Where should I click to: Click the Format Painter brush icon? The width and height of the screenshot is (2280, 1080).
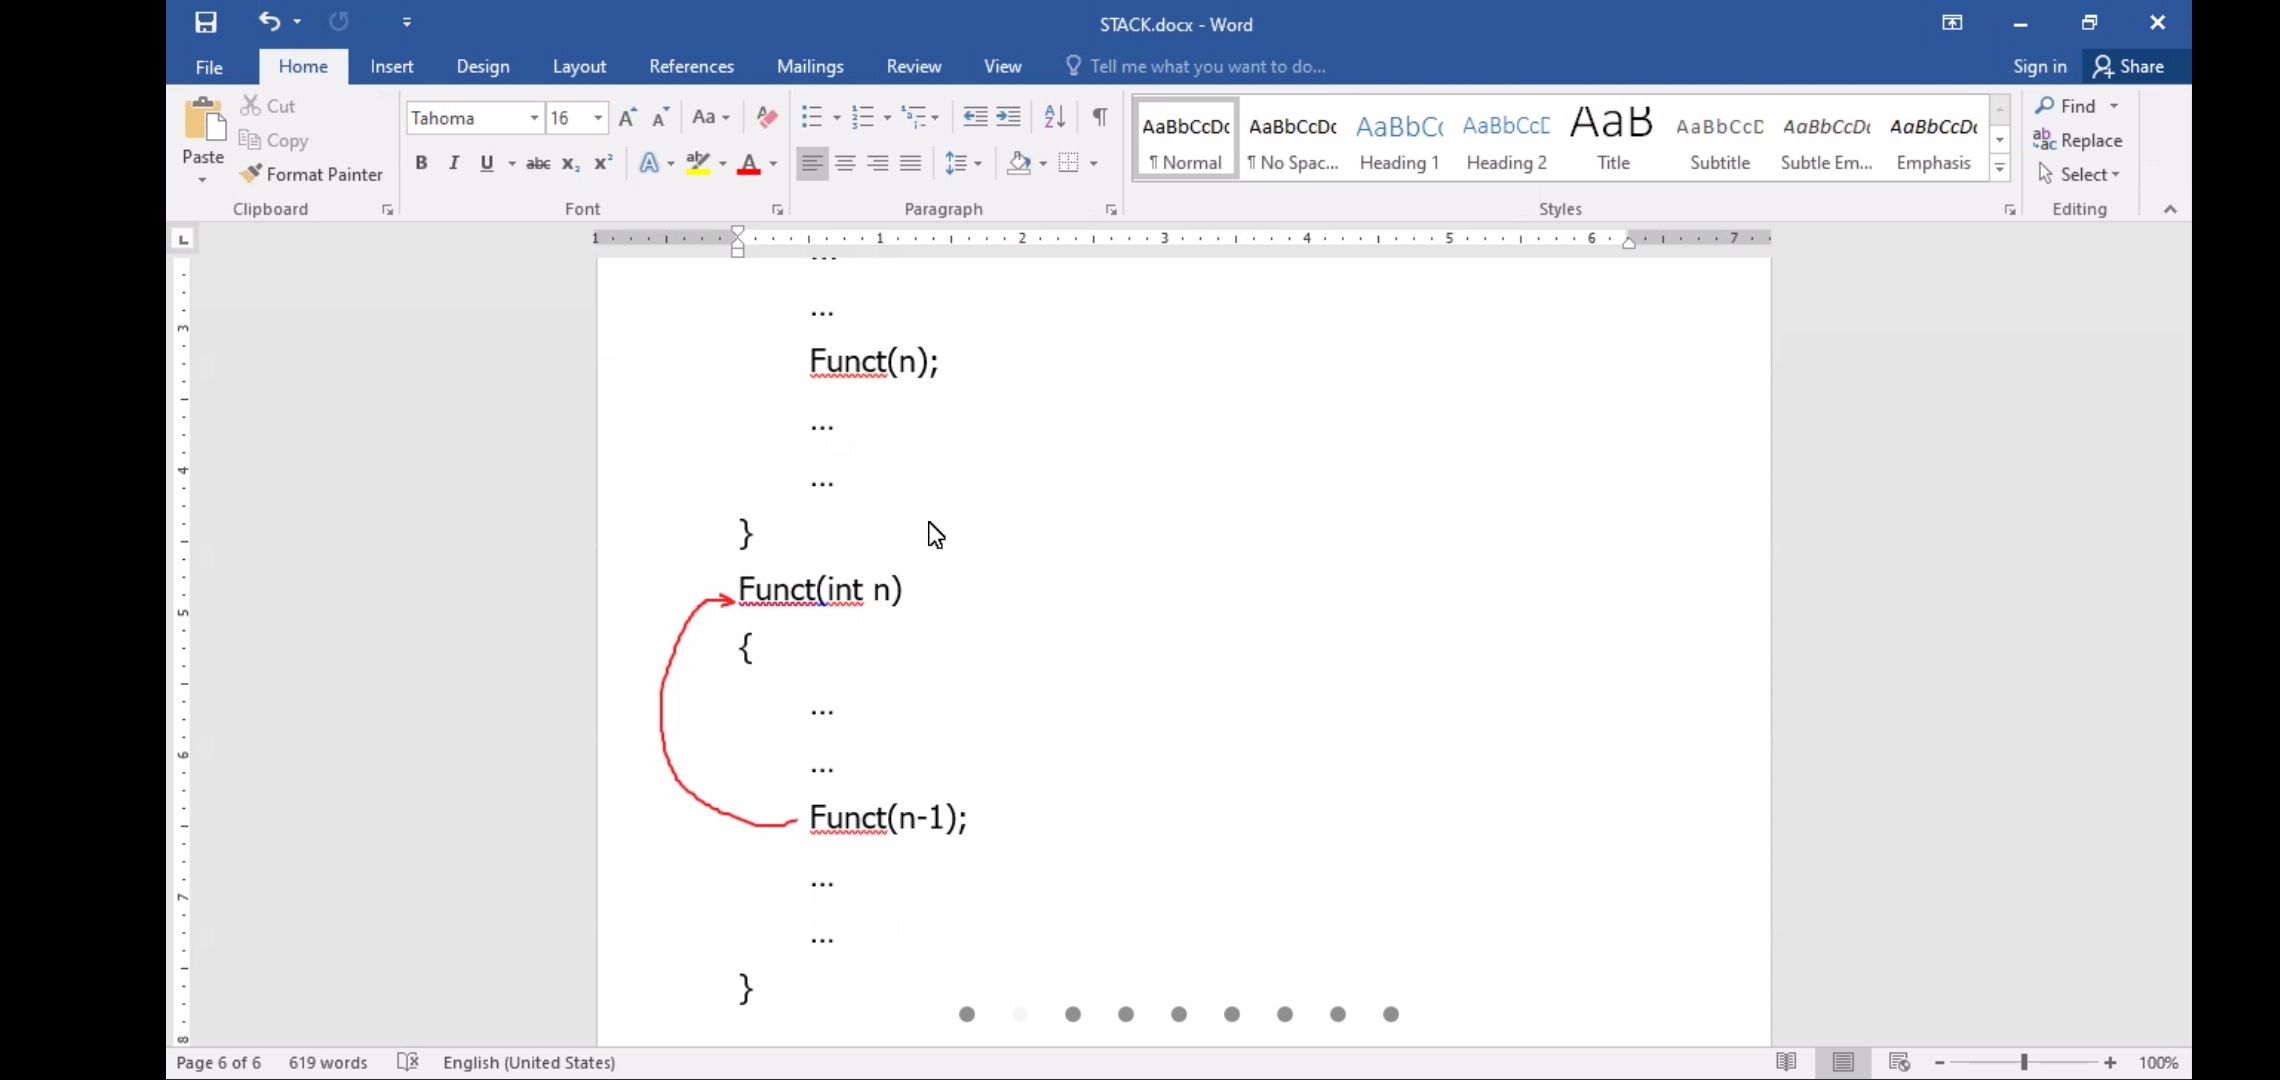(251, 174)
